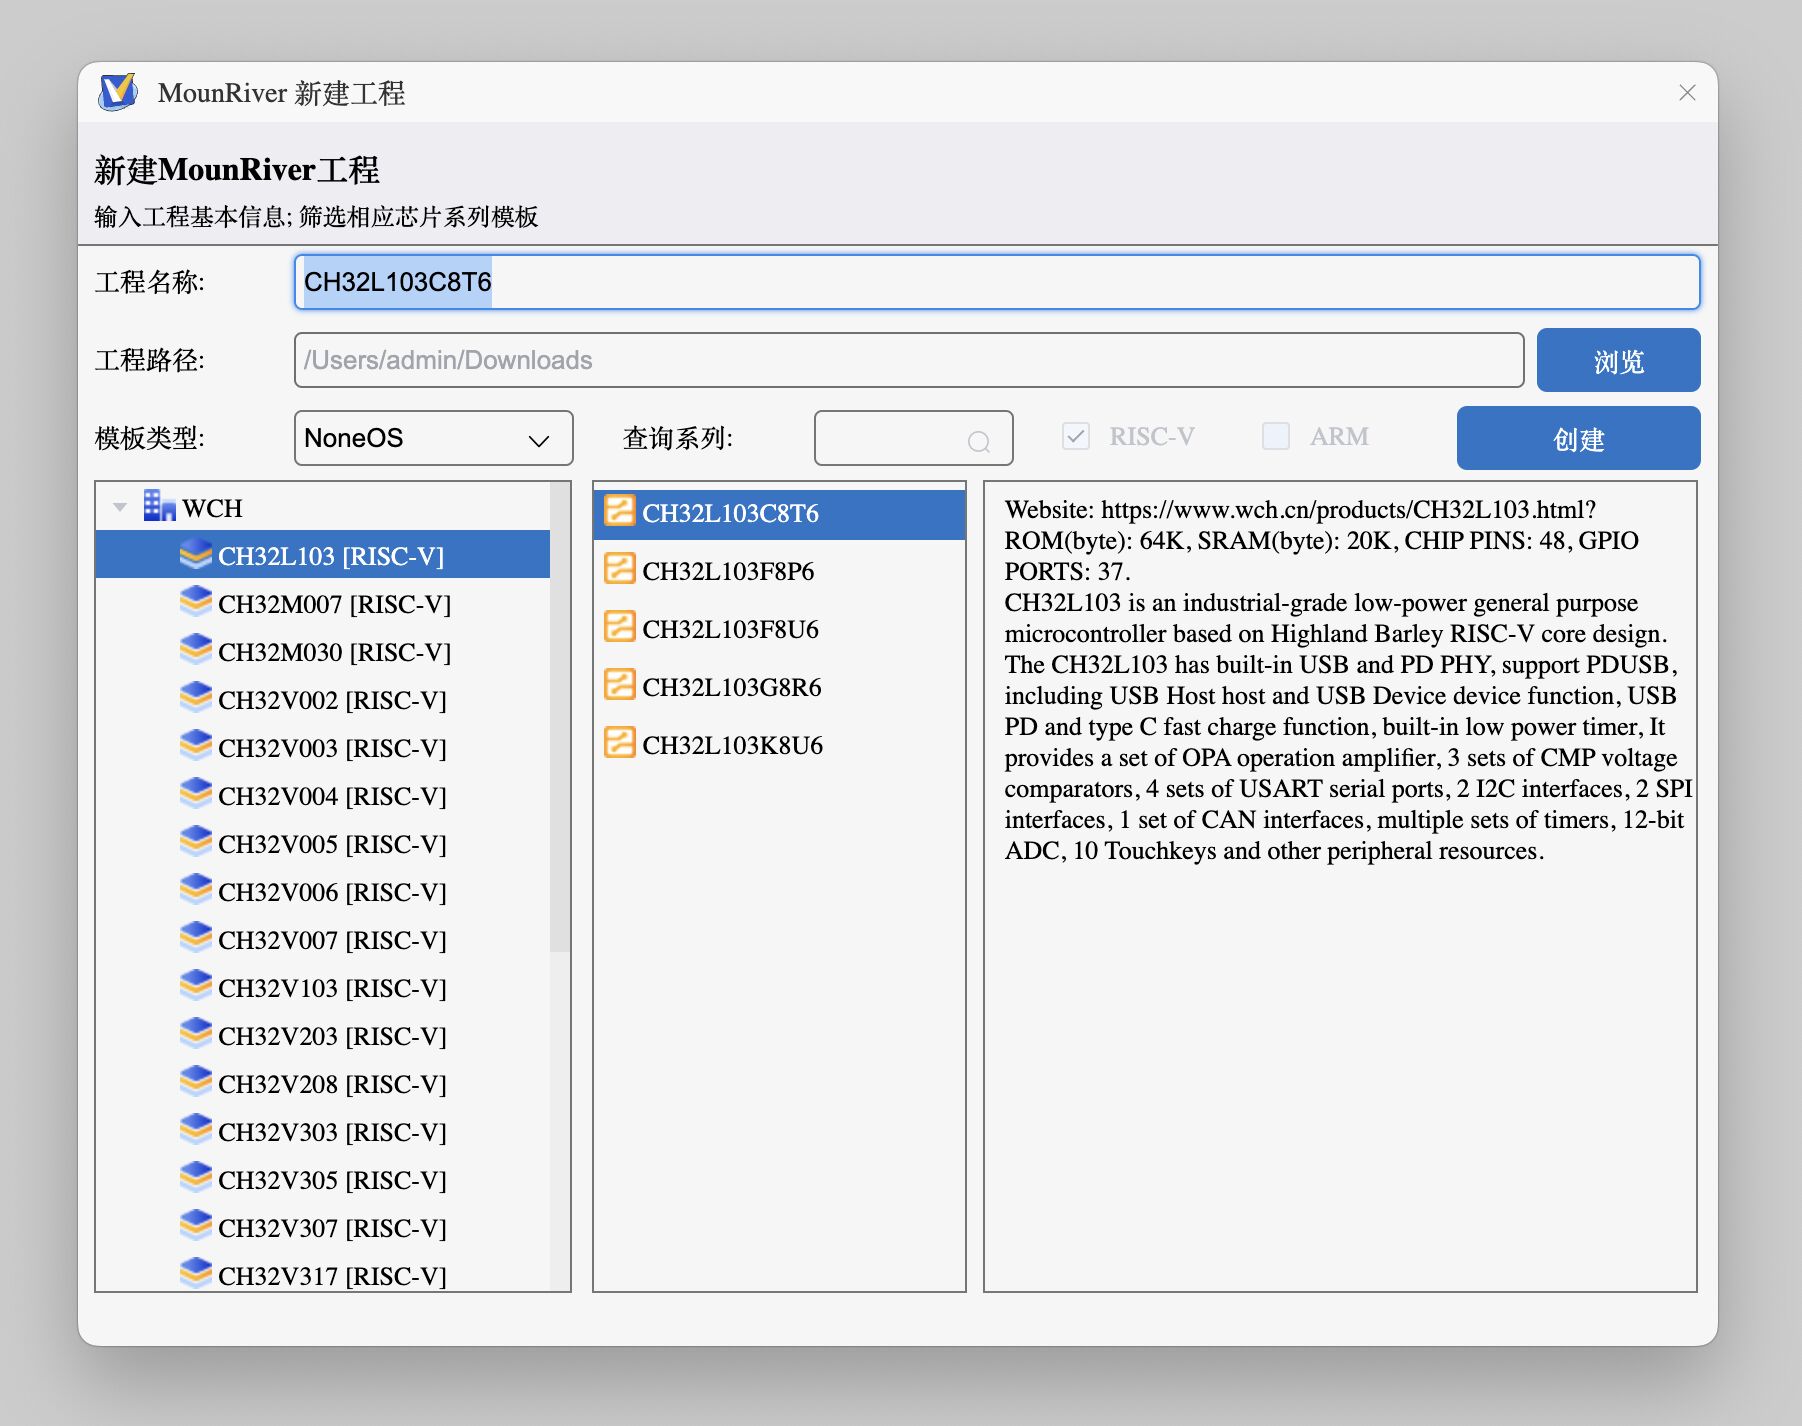1802x1426 pixels.
Task: Click the CH32L103G8R6 chip icon
Action: pyautogui.click(x=619, y=685)
